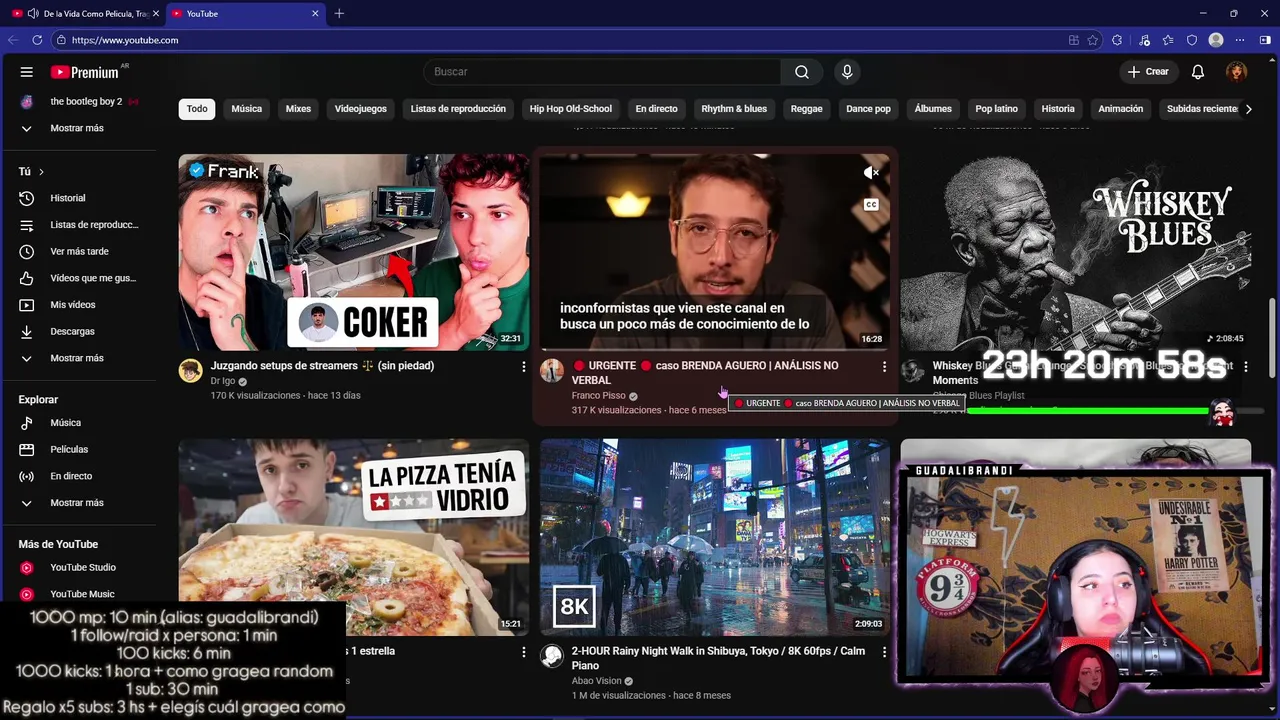Expand Mostrar más under En directo
Viewport: 1280px width, 720px height.
pos(78,503)
